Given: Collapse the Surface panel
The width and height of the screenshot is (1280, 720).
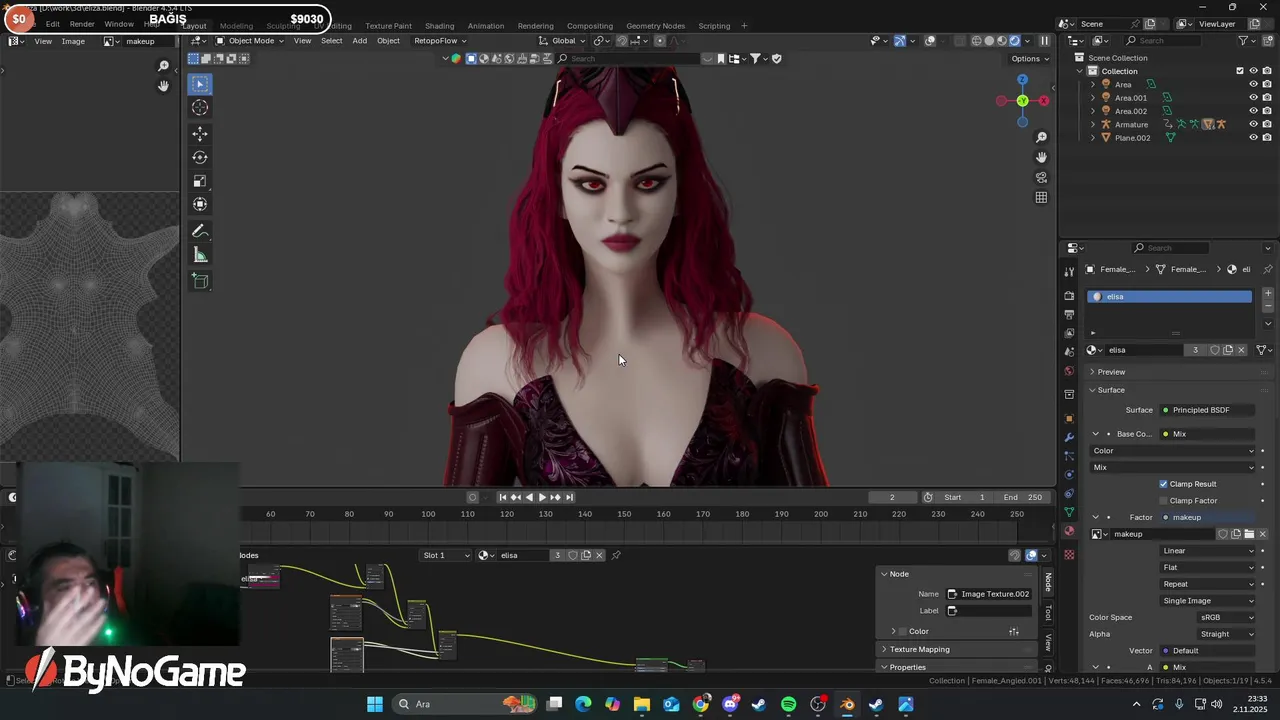Looking at the screenshot, I should (x=1111, y=390).
